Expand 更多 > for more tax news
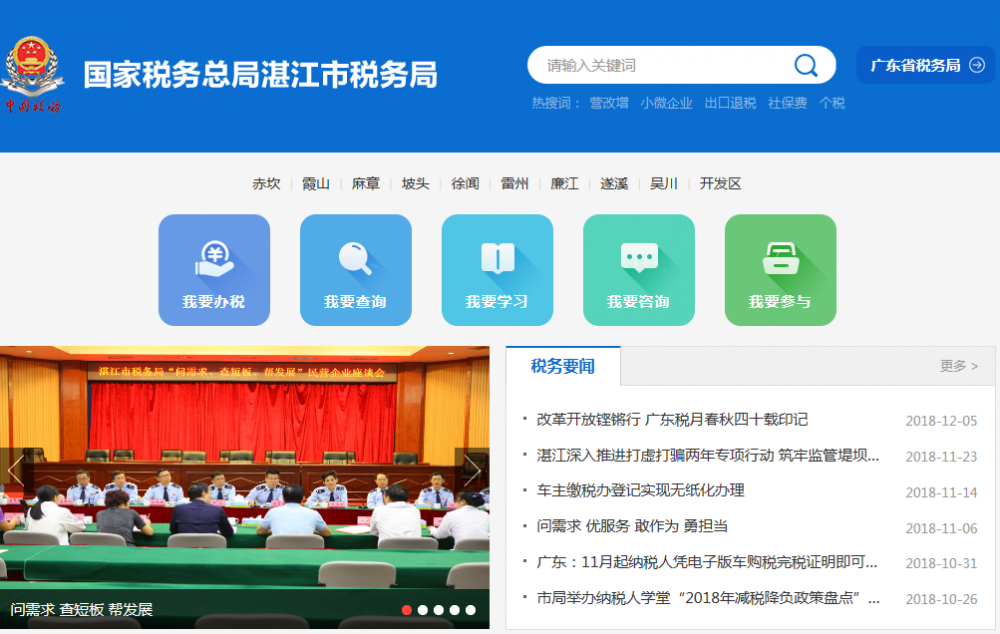 pos(958,366)
